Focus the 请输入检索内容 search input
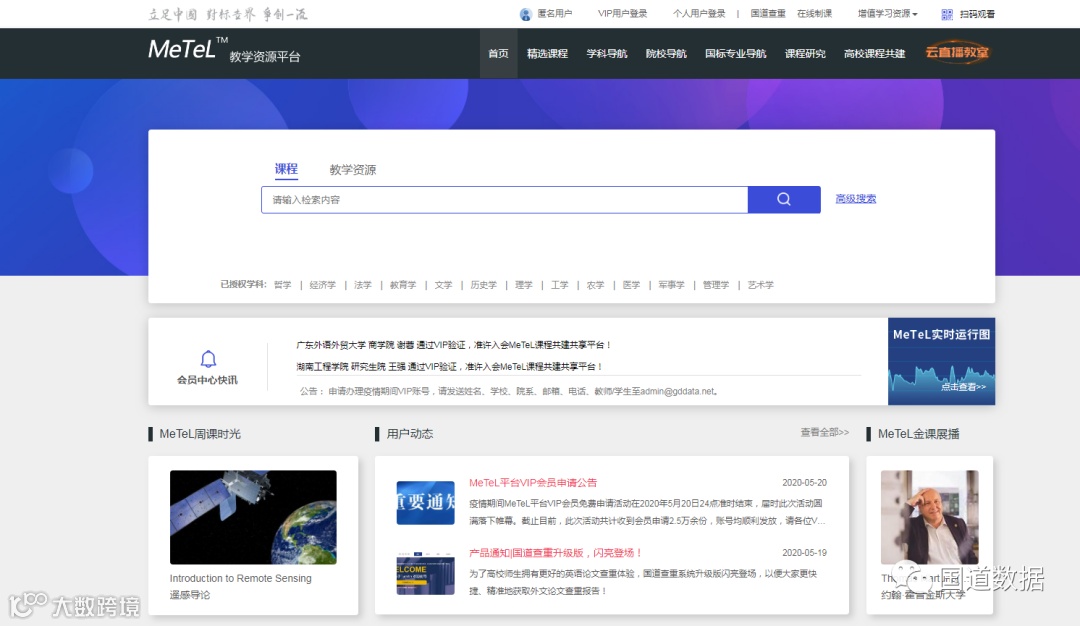 tap(504, 199)
